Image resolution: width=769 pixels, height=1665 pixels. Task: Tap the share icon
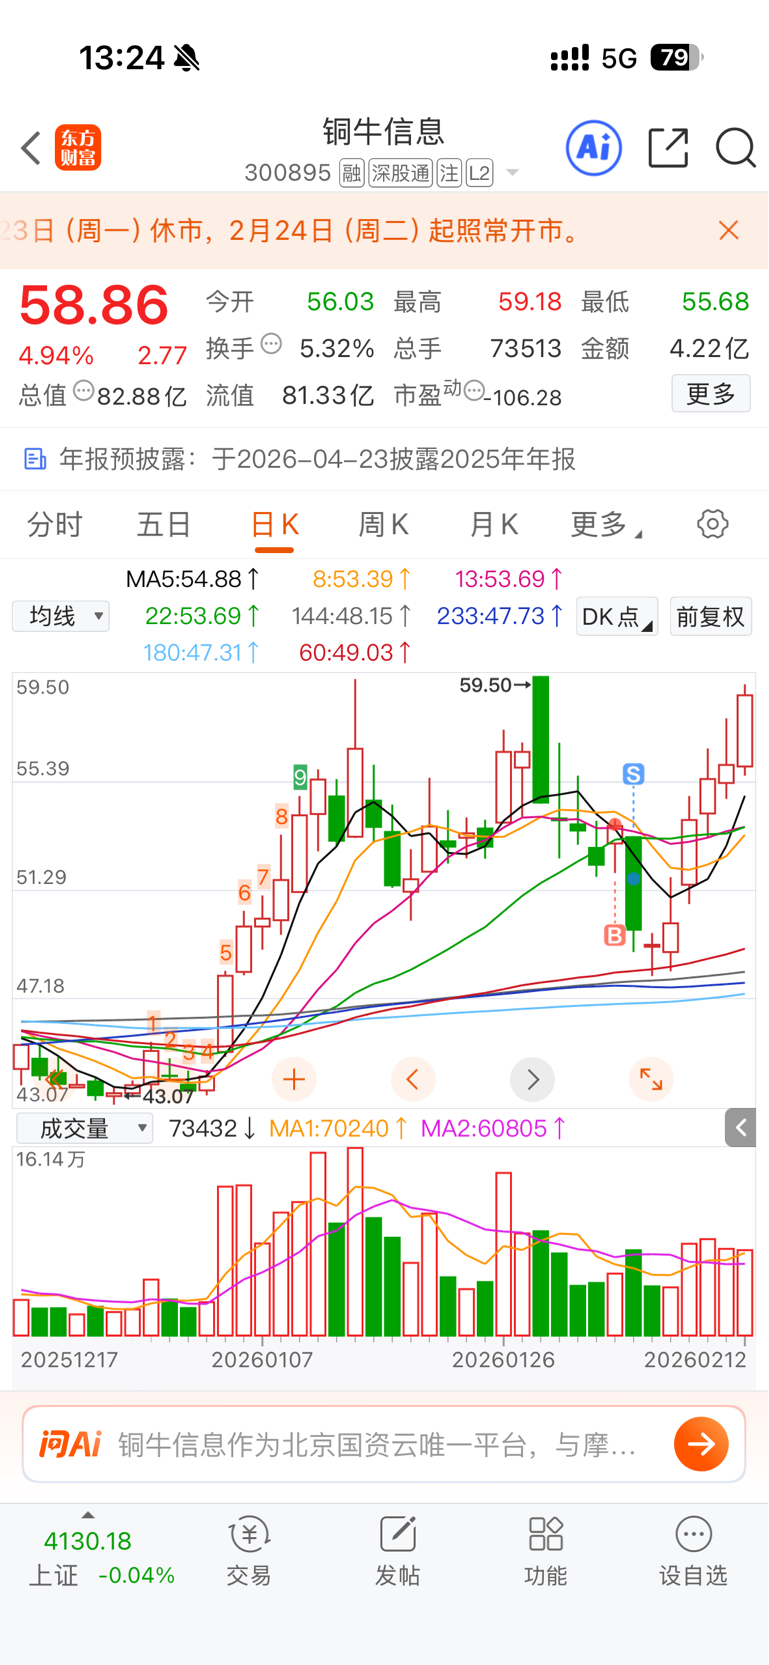tap(668, 148)
